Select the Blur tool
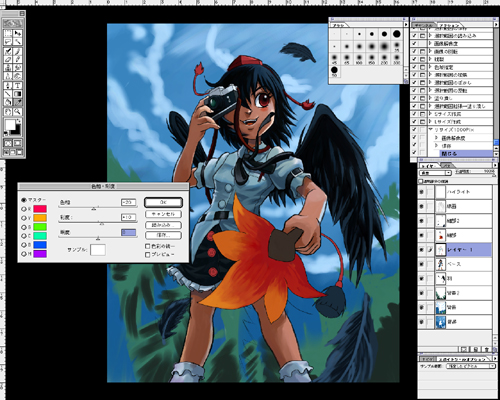This screenshot has height=400, width=500. pyautogui.click(x=8, y=76)
